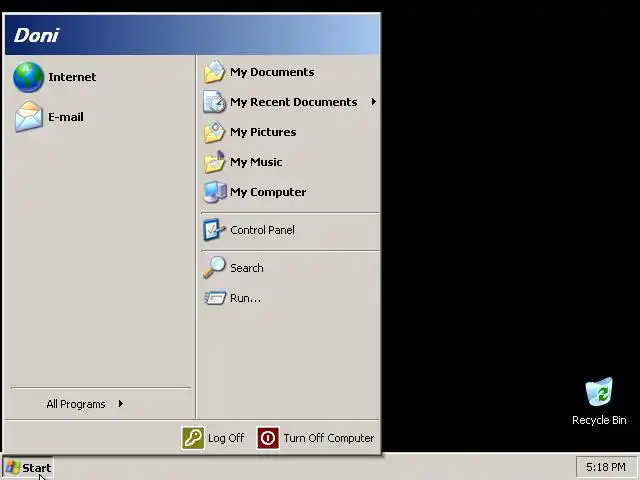Select My Documents text in Start menu

(272, 72)
